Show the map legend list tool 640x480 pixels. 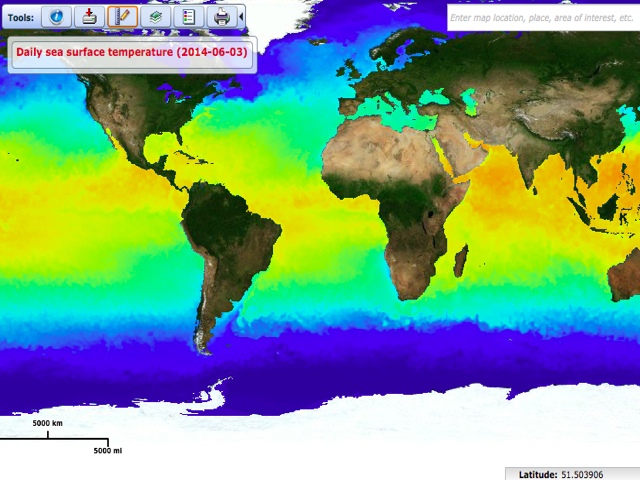[188, 16]
